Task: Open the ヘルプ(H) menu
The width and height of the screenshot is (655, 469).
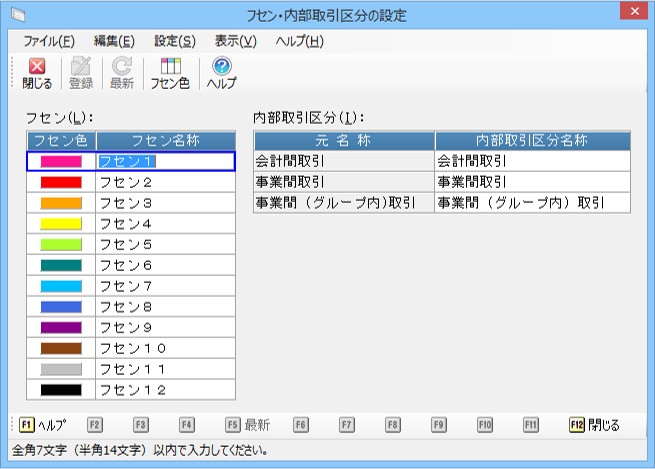Action: (300, 41)
